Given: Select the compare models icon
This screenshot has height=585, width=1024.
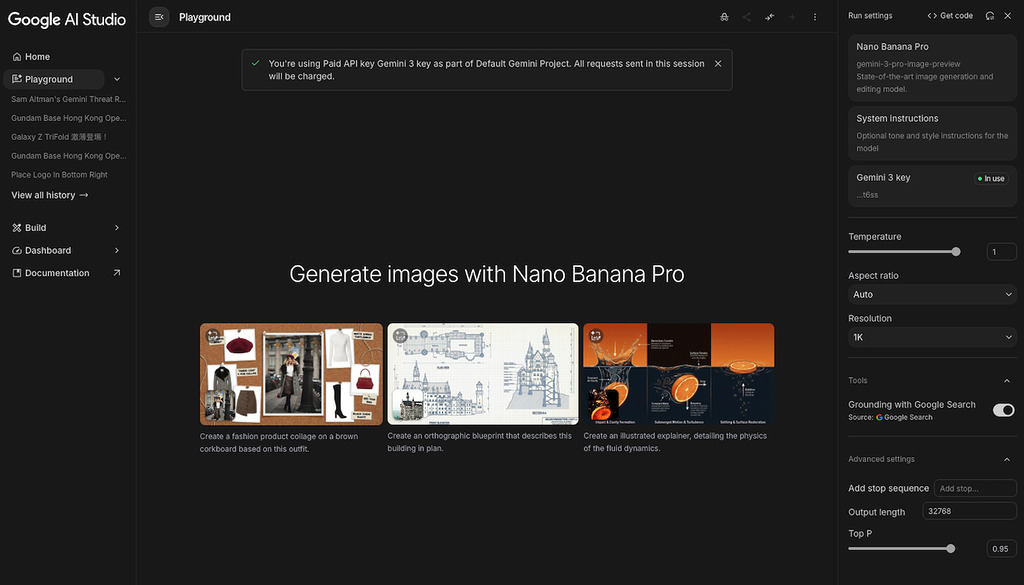Looking at the screenshot, I should pos(768,16).
